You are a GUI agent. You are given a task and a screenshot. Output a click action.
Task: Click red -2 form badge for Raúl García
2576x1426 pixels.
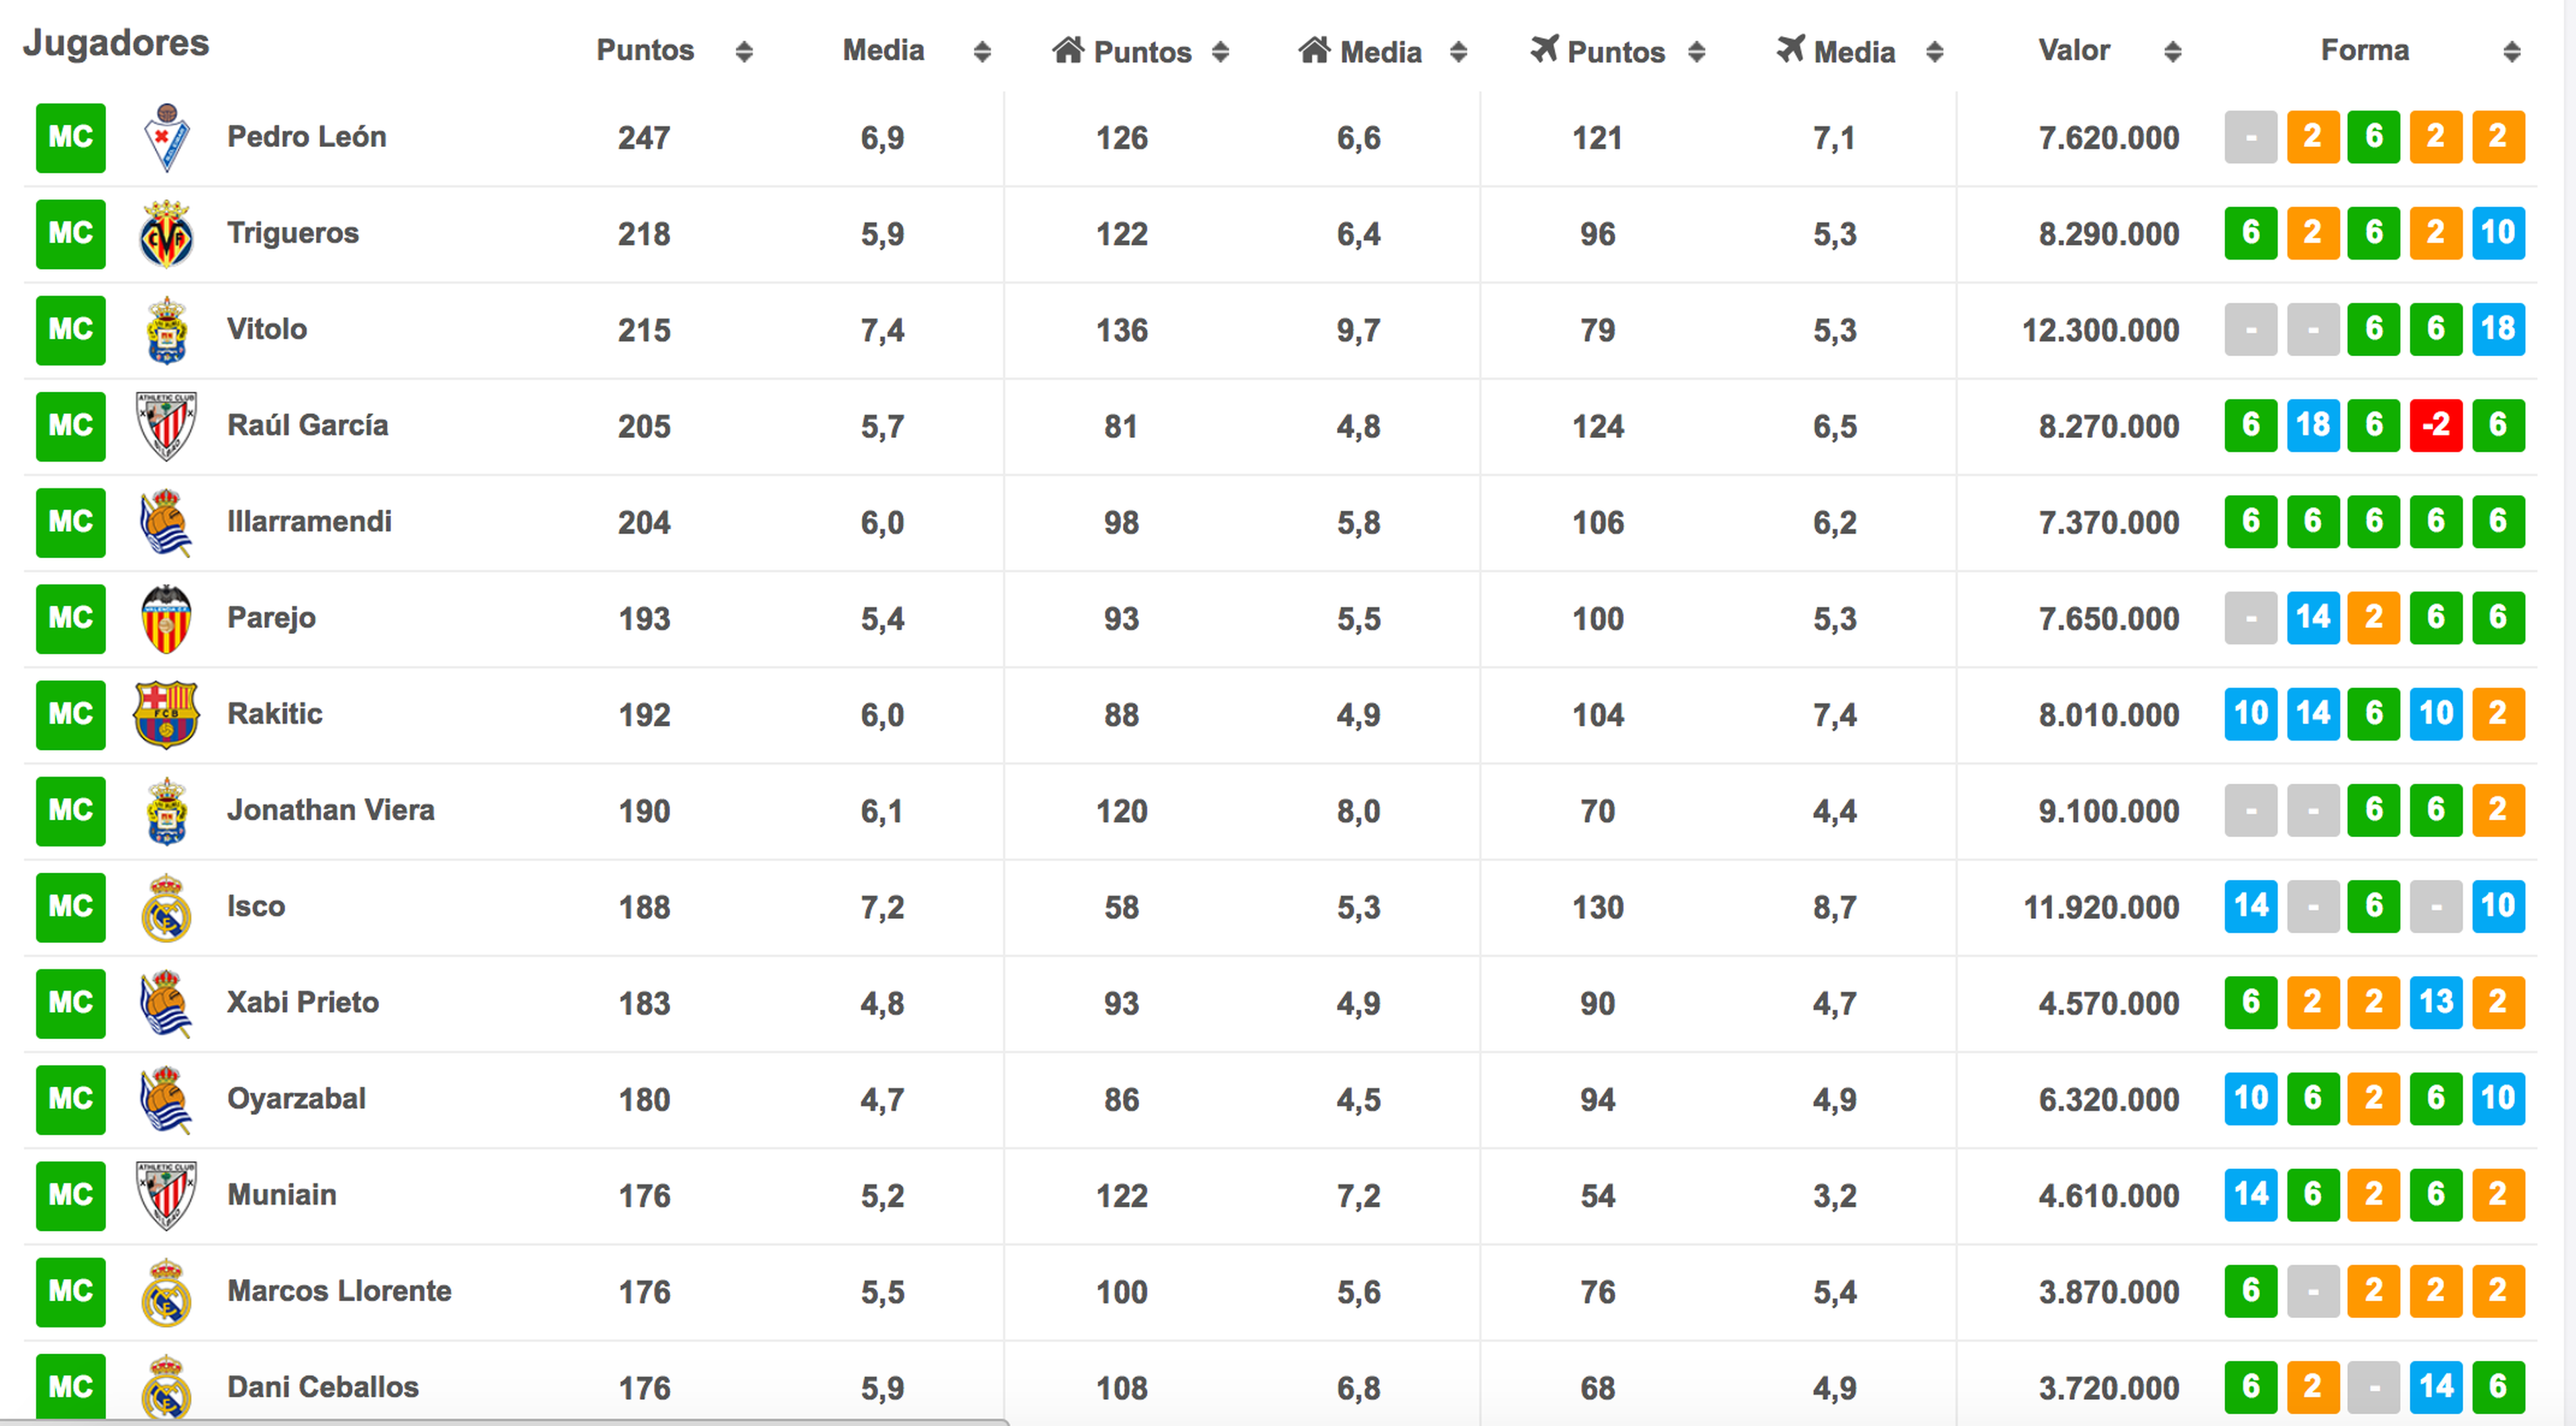pos(2436,425)
